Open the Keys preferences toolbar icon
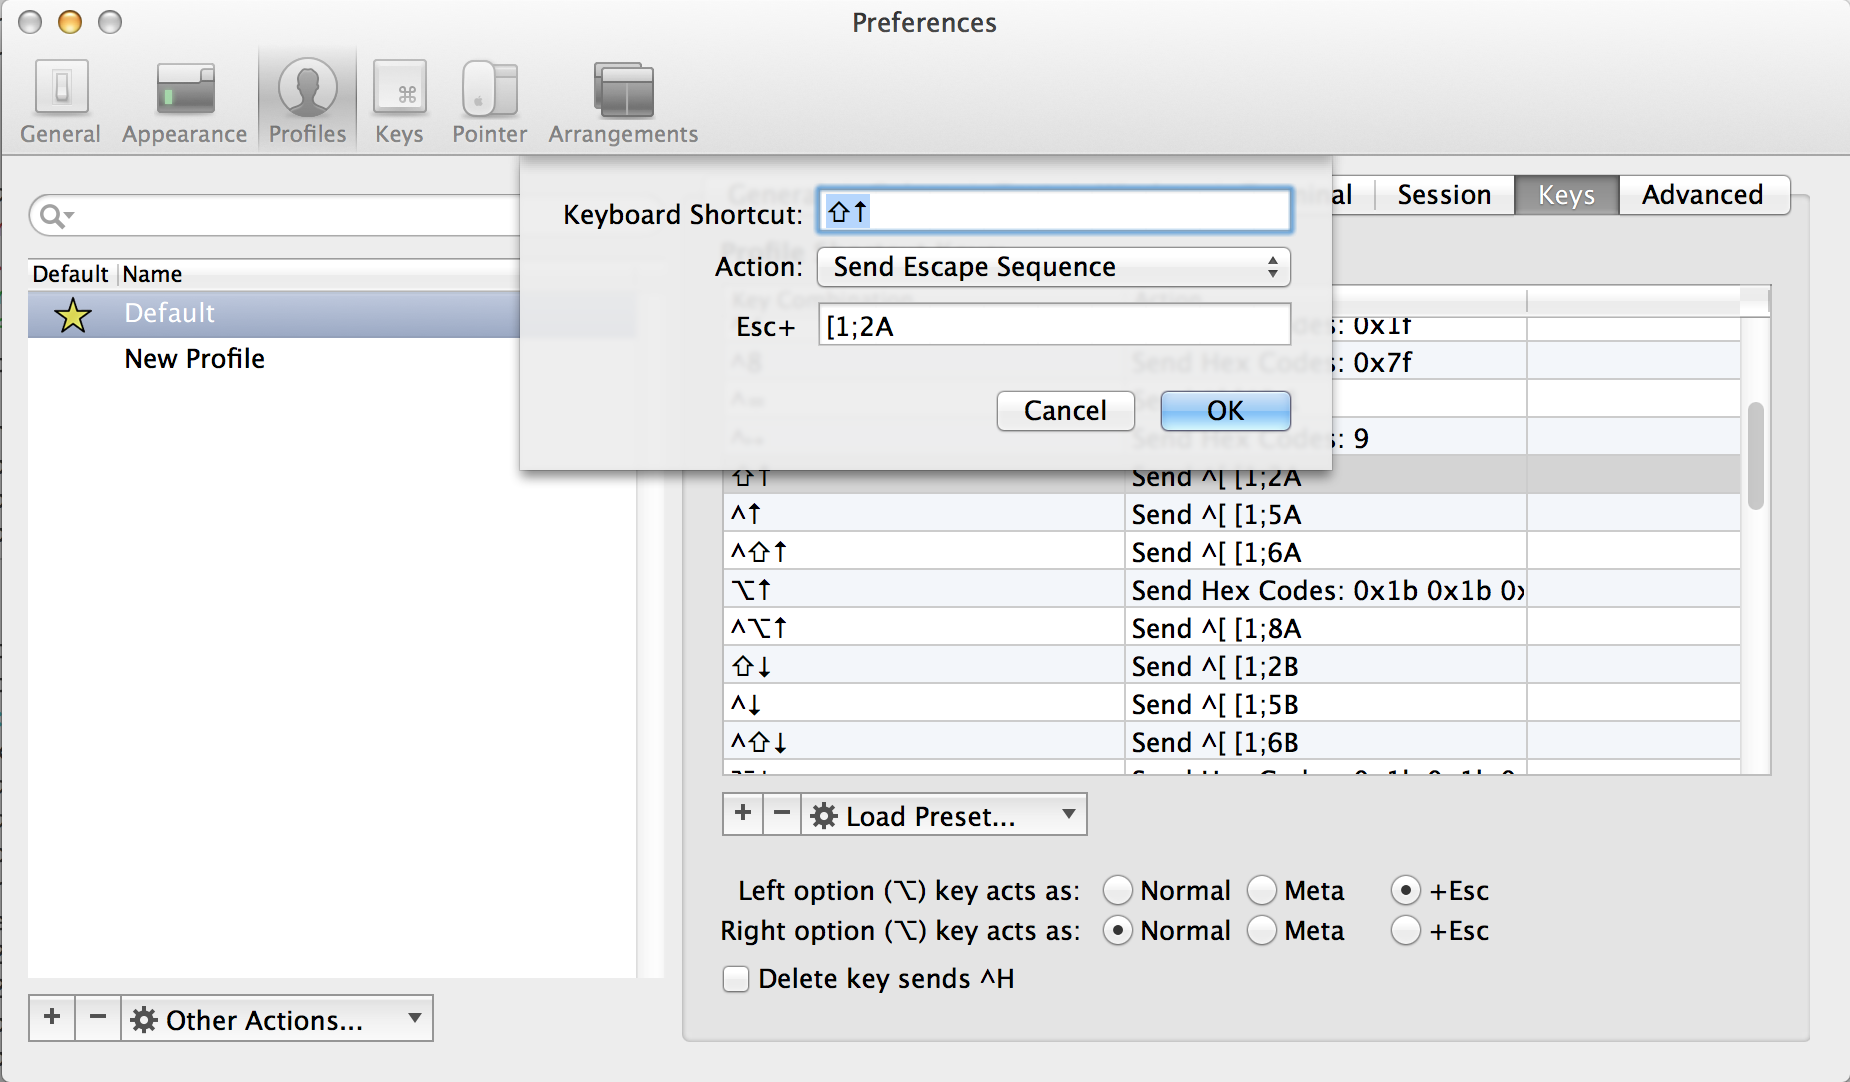 click(399, 102)
